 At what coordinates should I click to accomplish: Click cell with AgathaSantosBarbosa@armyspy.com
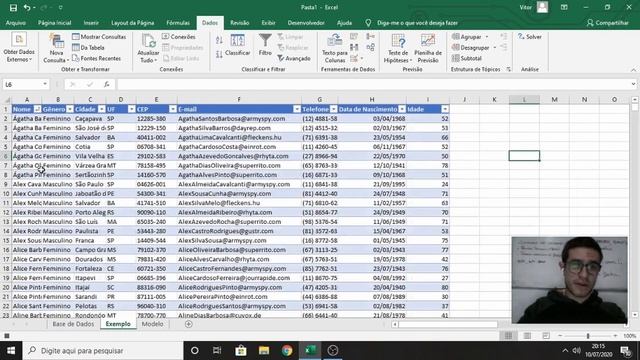click(x=239, y=118)
